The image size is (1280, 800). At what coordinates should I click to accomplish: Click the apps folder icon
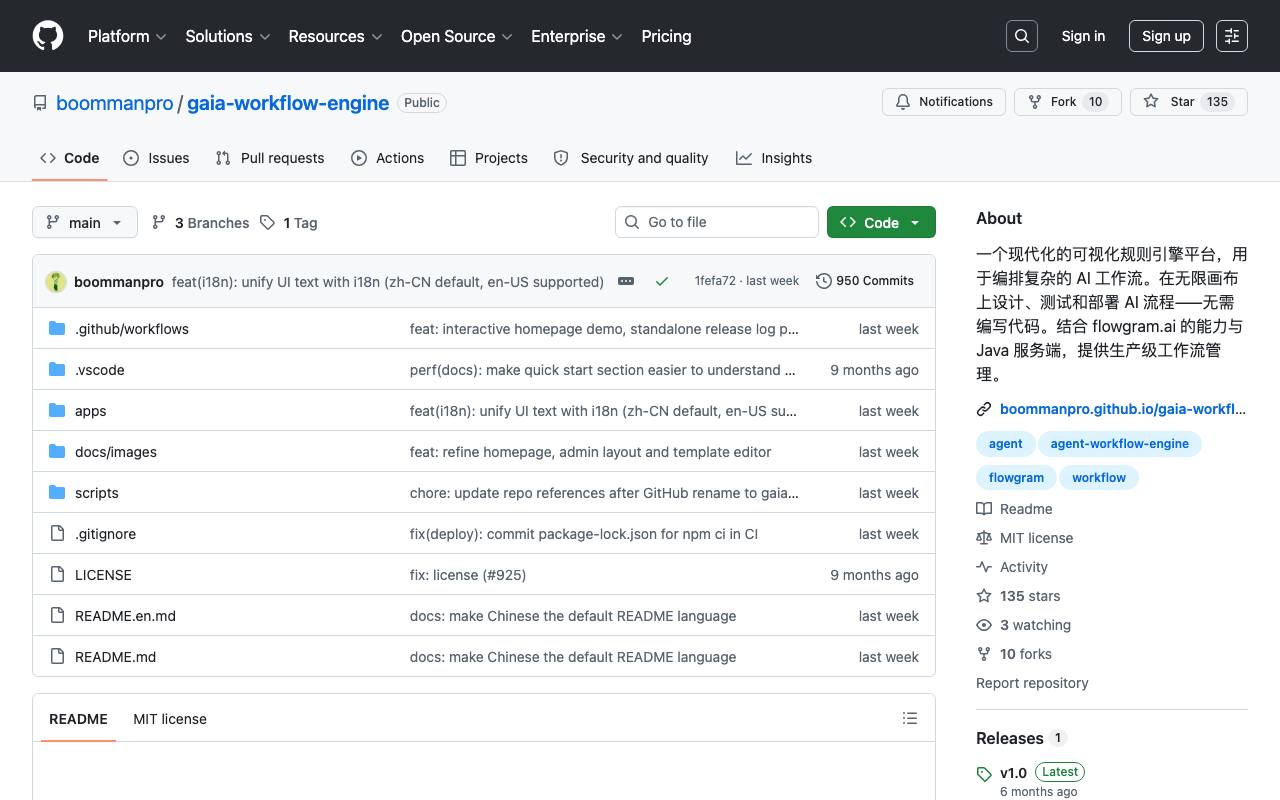57,411
